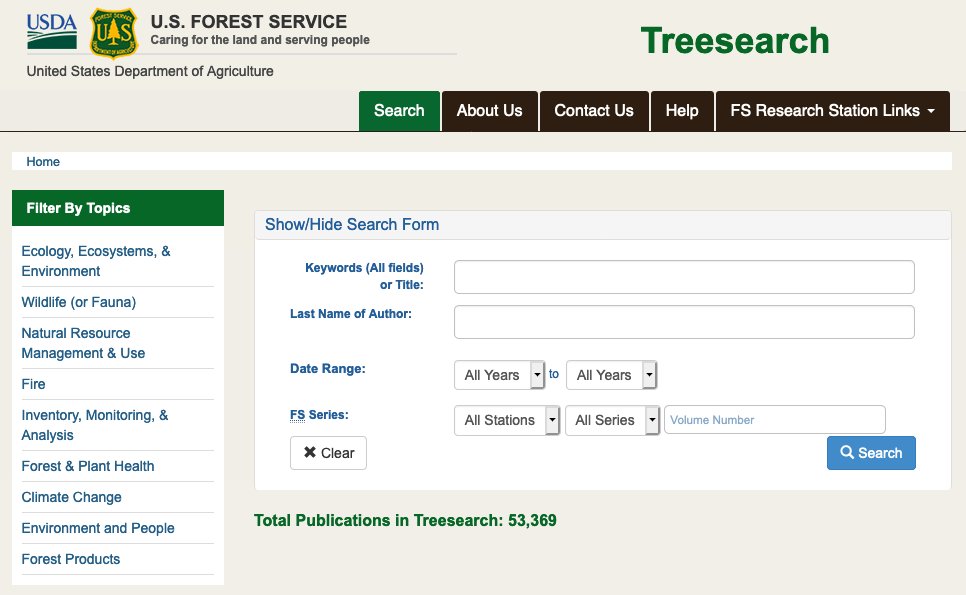Filter by Natural Resource Management & Use
Viewport: 966px width, 595px height.
click(x=83, y=343)
